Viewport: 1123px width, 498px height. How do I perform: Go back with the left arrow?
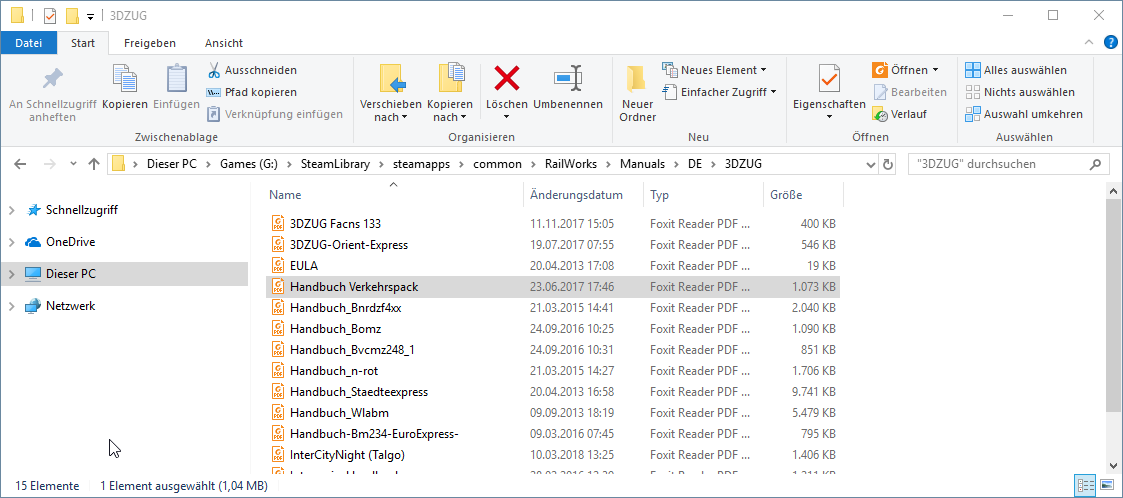click(20, 164)
